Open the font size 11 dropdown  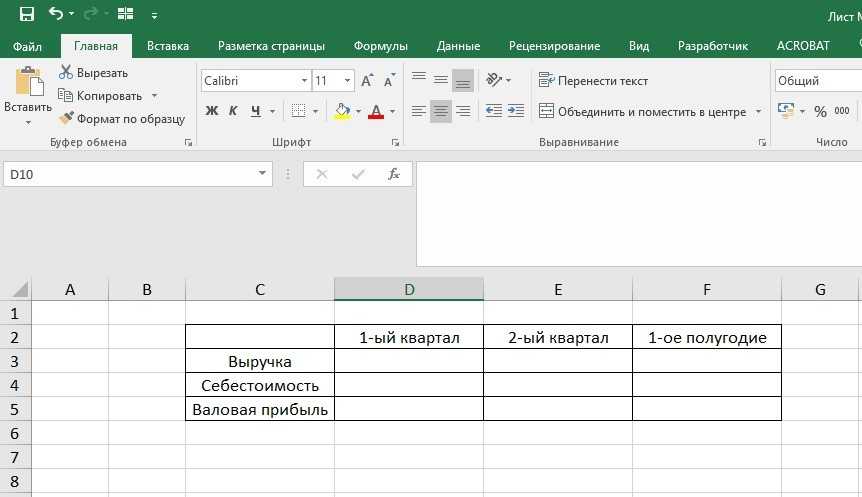[347, 81]
